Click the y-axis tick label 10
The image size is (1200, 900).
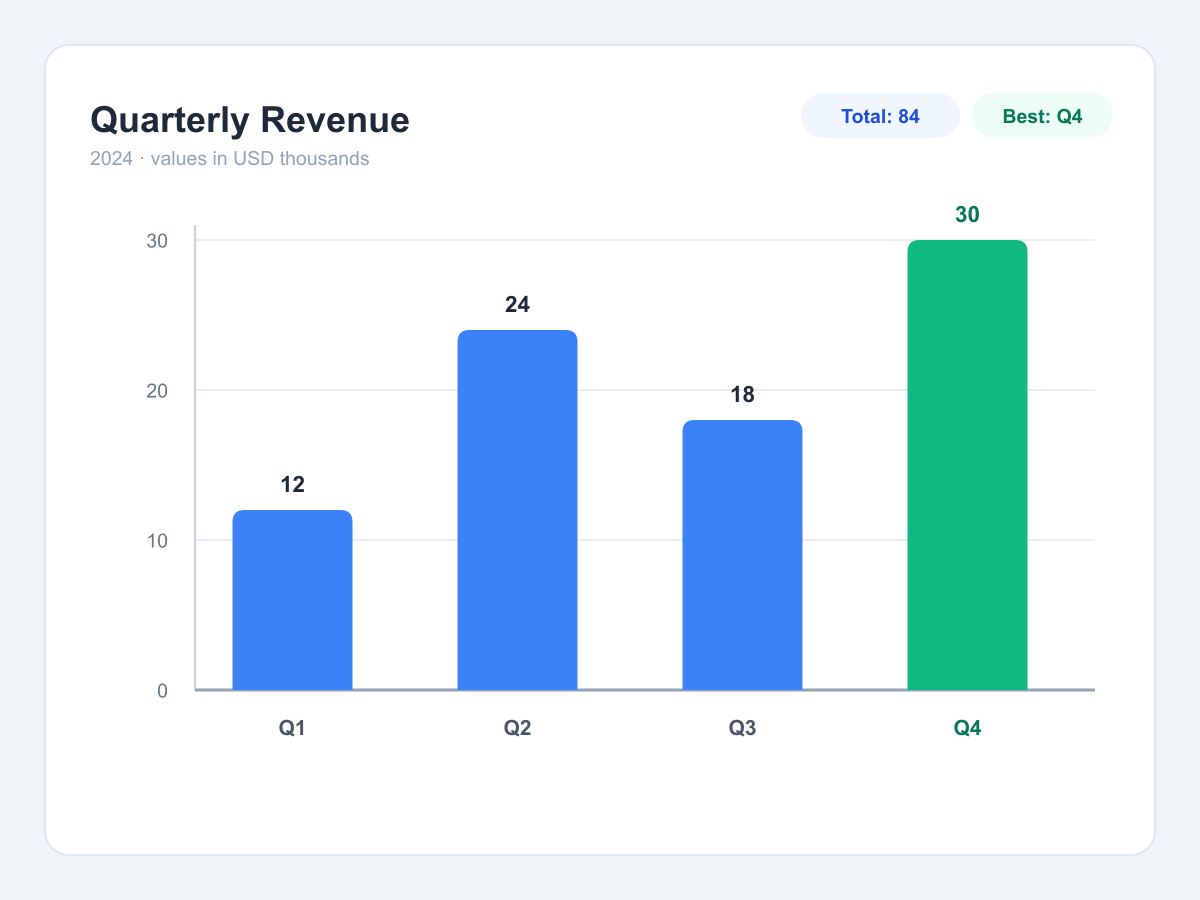pyautogui.click(x=157, y=541)
